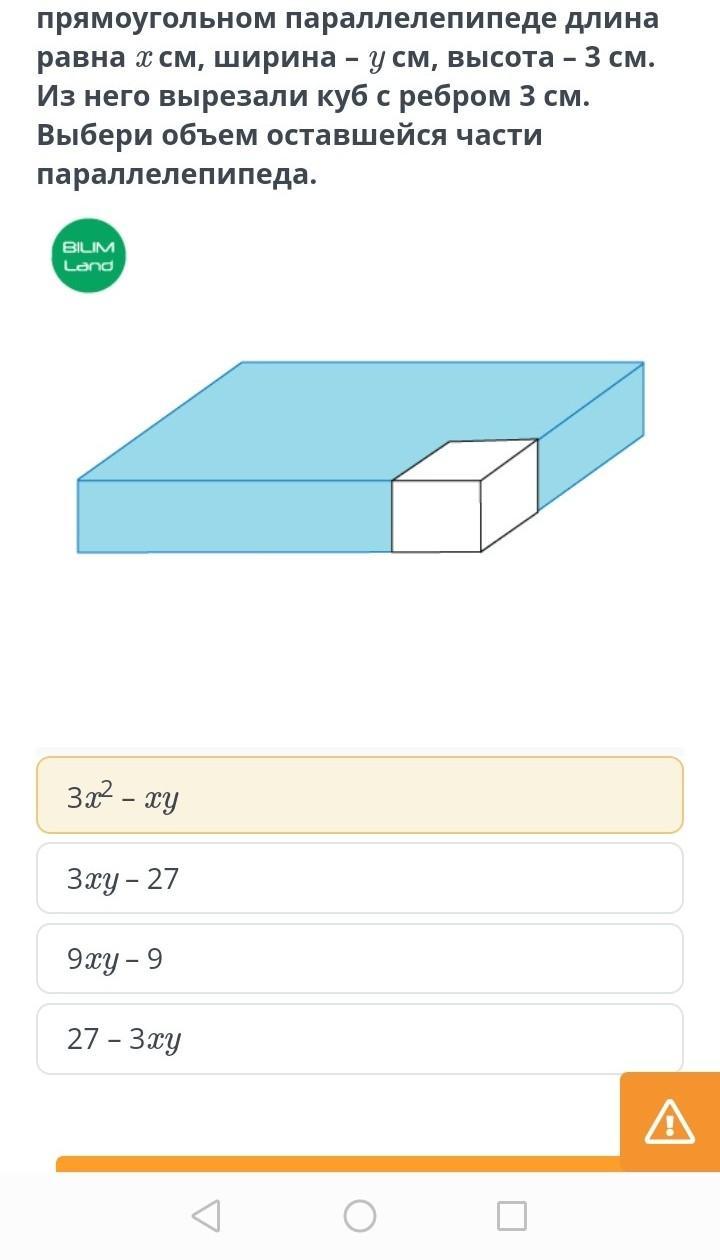Click the white cube's front face
This screenshot has height=1260, width=720.
coord(436,516)
